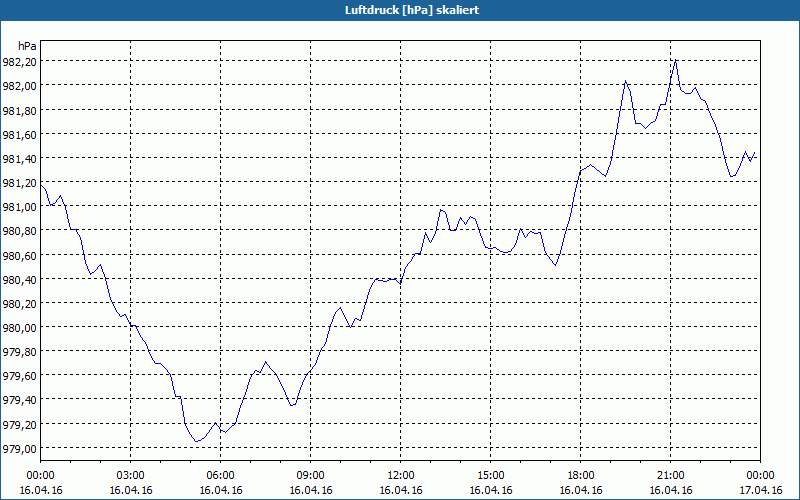Select the 979,60 y-axis value

point(20,376)
